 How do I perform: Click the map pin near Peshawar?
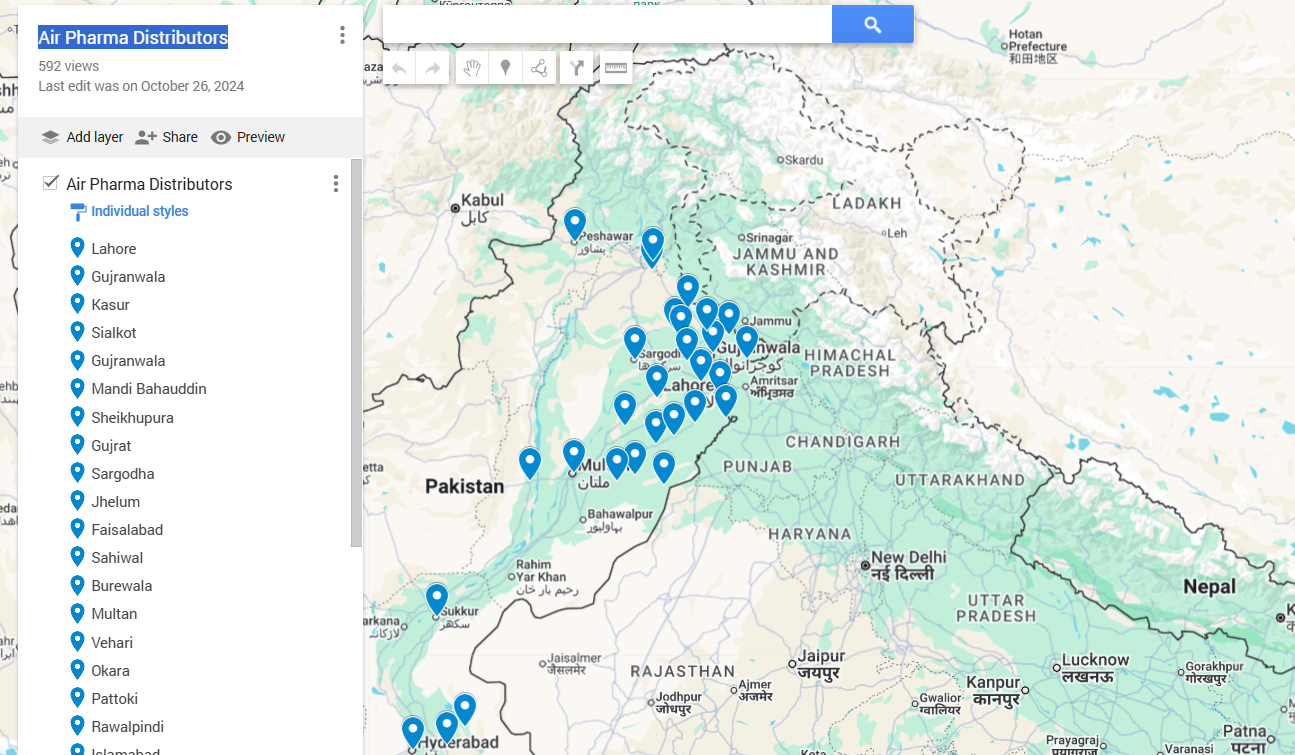tap(574, 223)
